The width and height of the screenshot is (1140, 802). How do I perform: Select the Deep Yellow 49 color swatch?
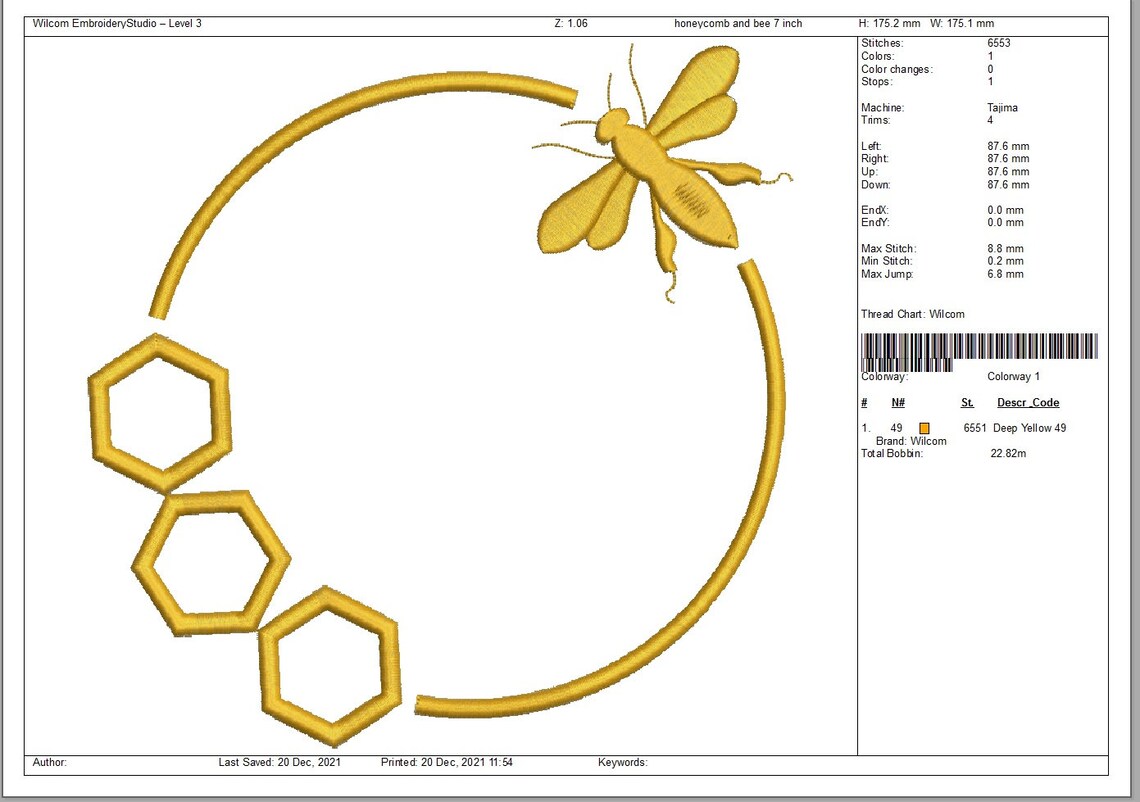(x=924, y=427)
